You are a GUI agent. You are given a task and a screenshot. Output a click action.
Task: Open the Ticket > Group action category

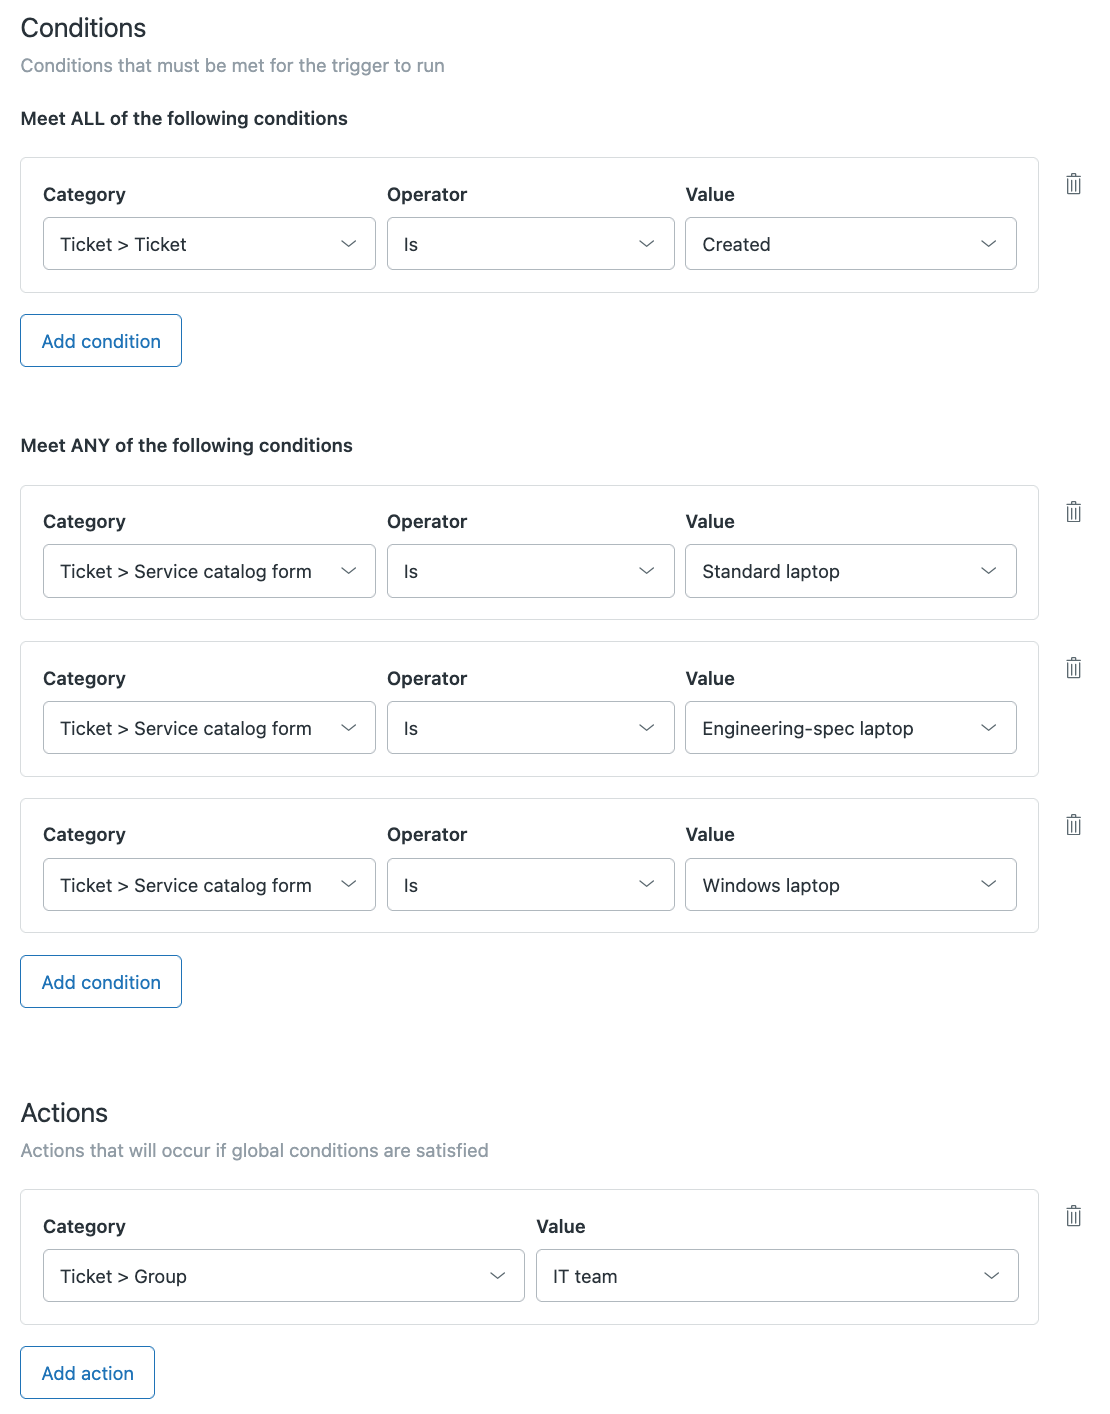tap(283, 1276)
